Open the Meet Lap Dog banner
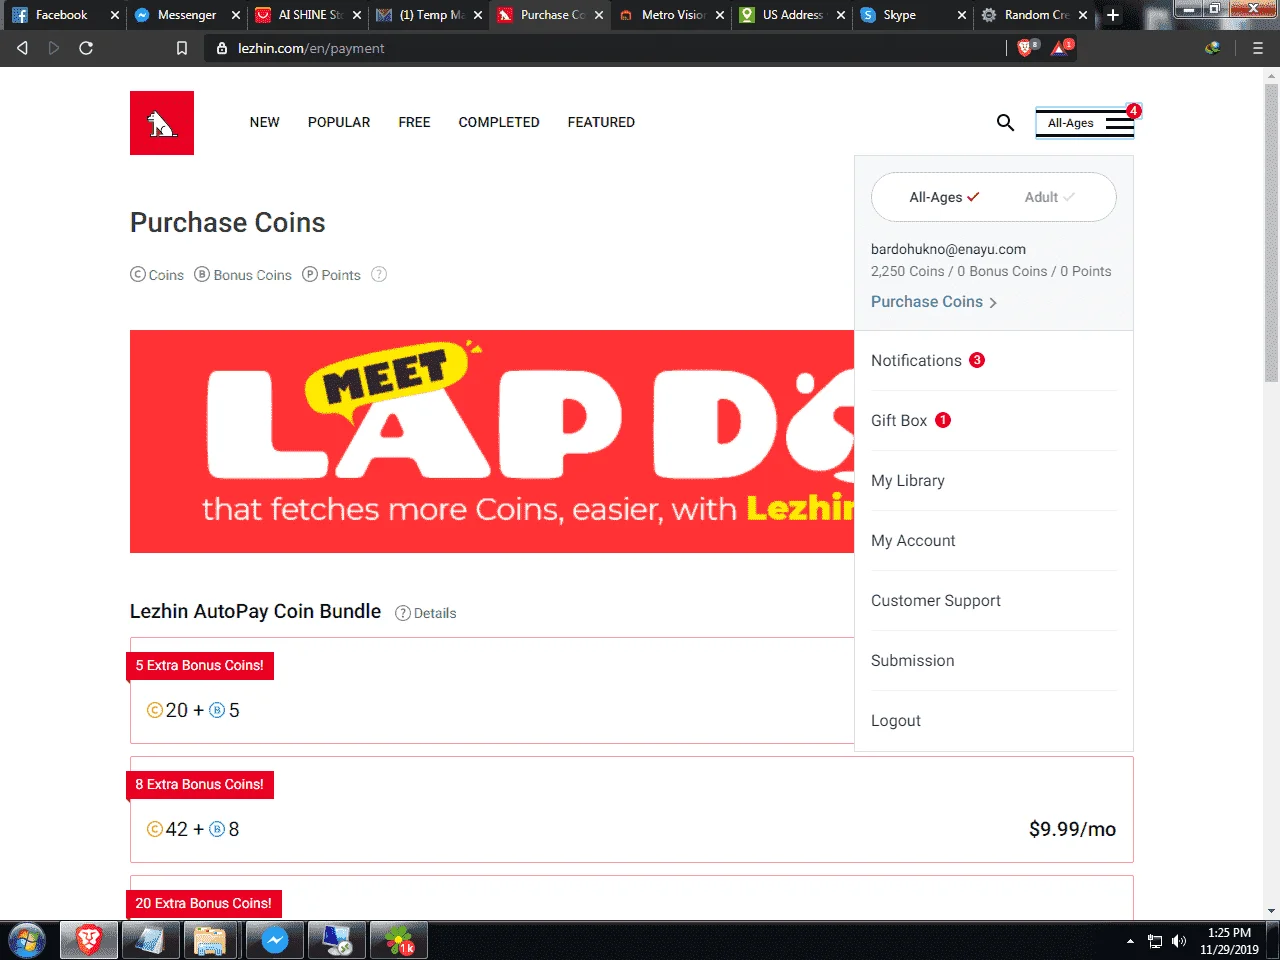 point(492,441)
